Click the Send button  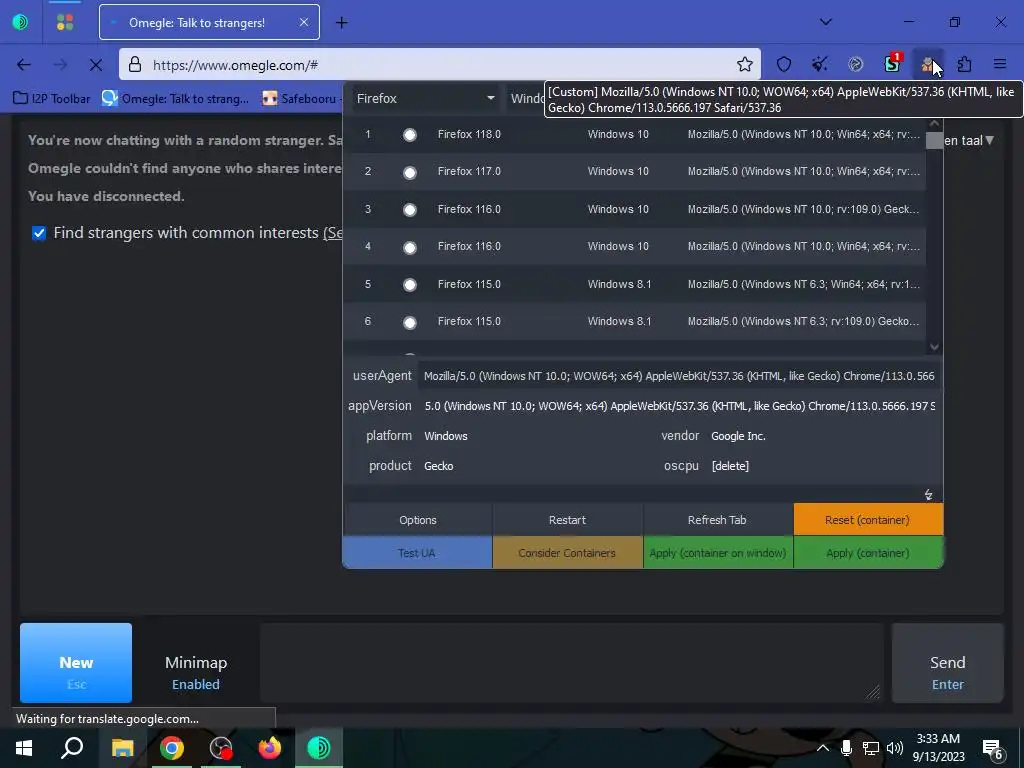(948, 663)
